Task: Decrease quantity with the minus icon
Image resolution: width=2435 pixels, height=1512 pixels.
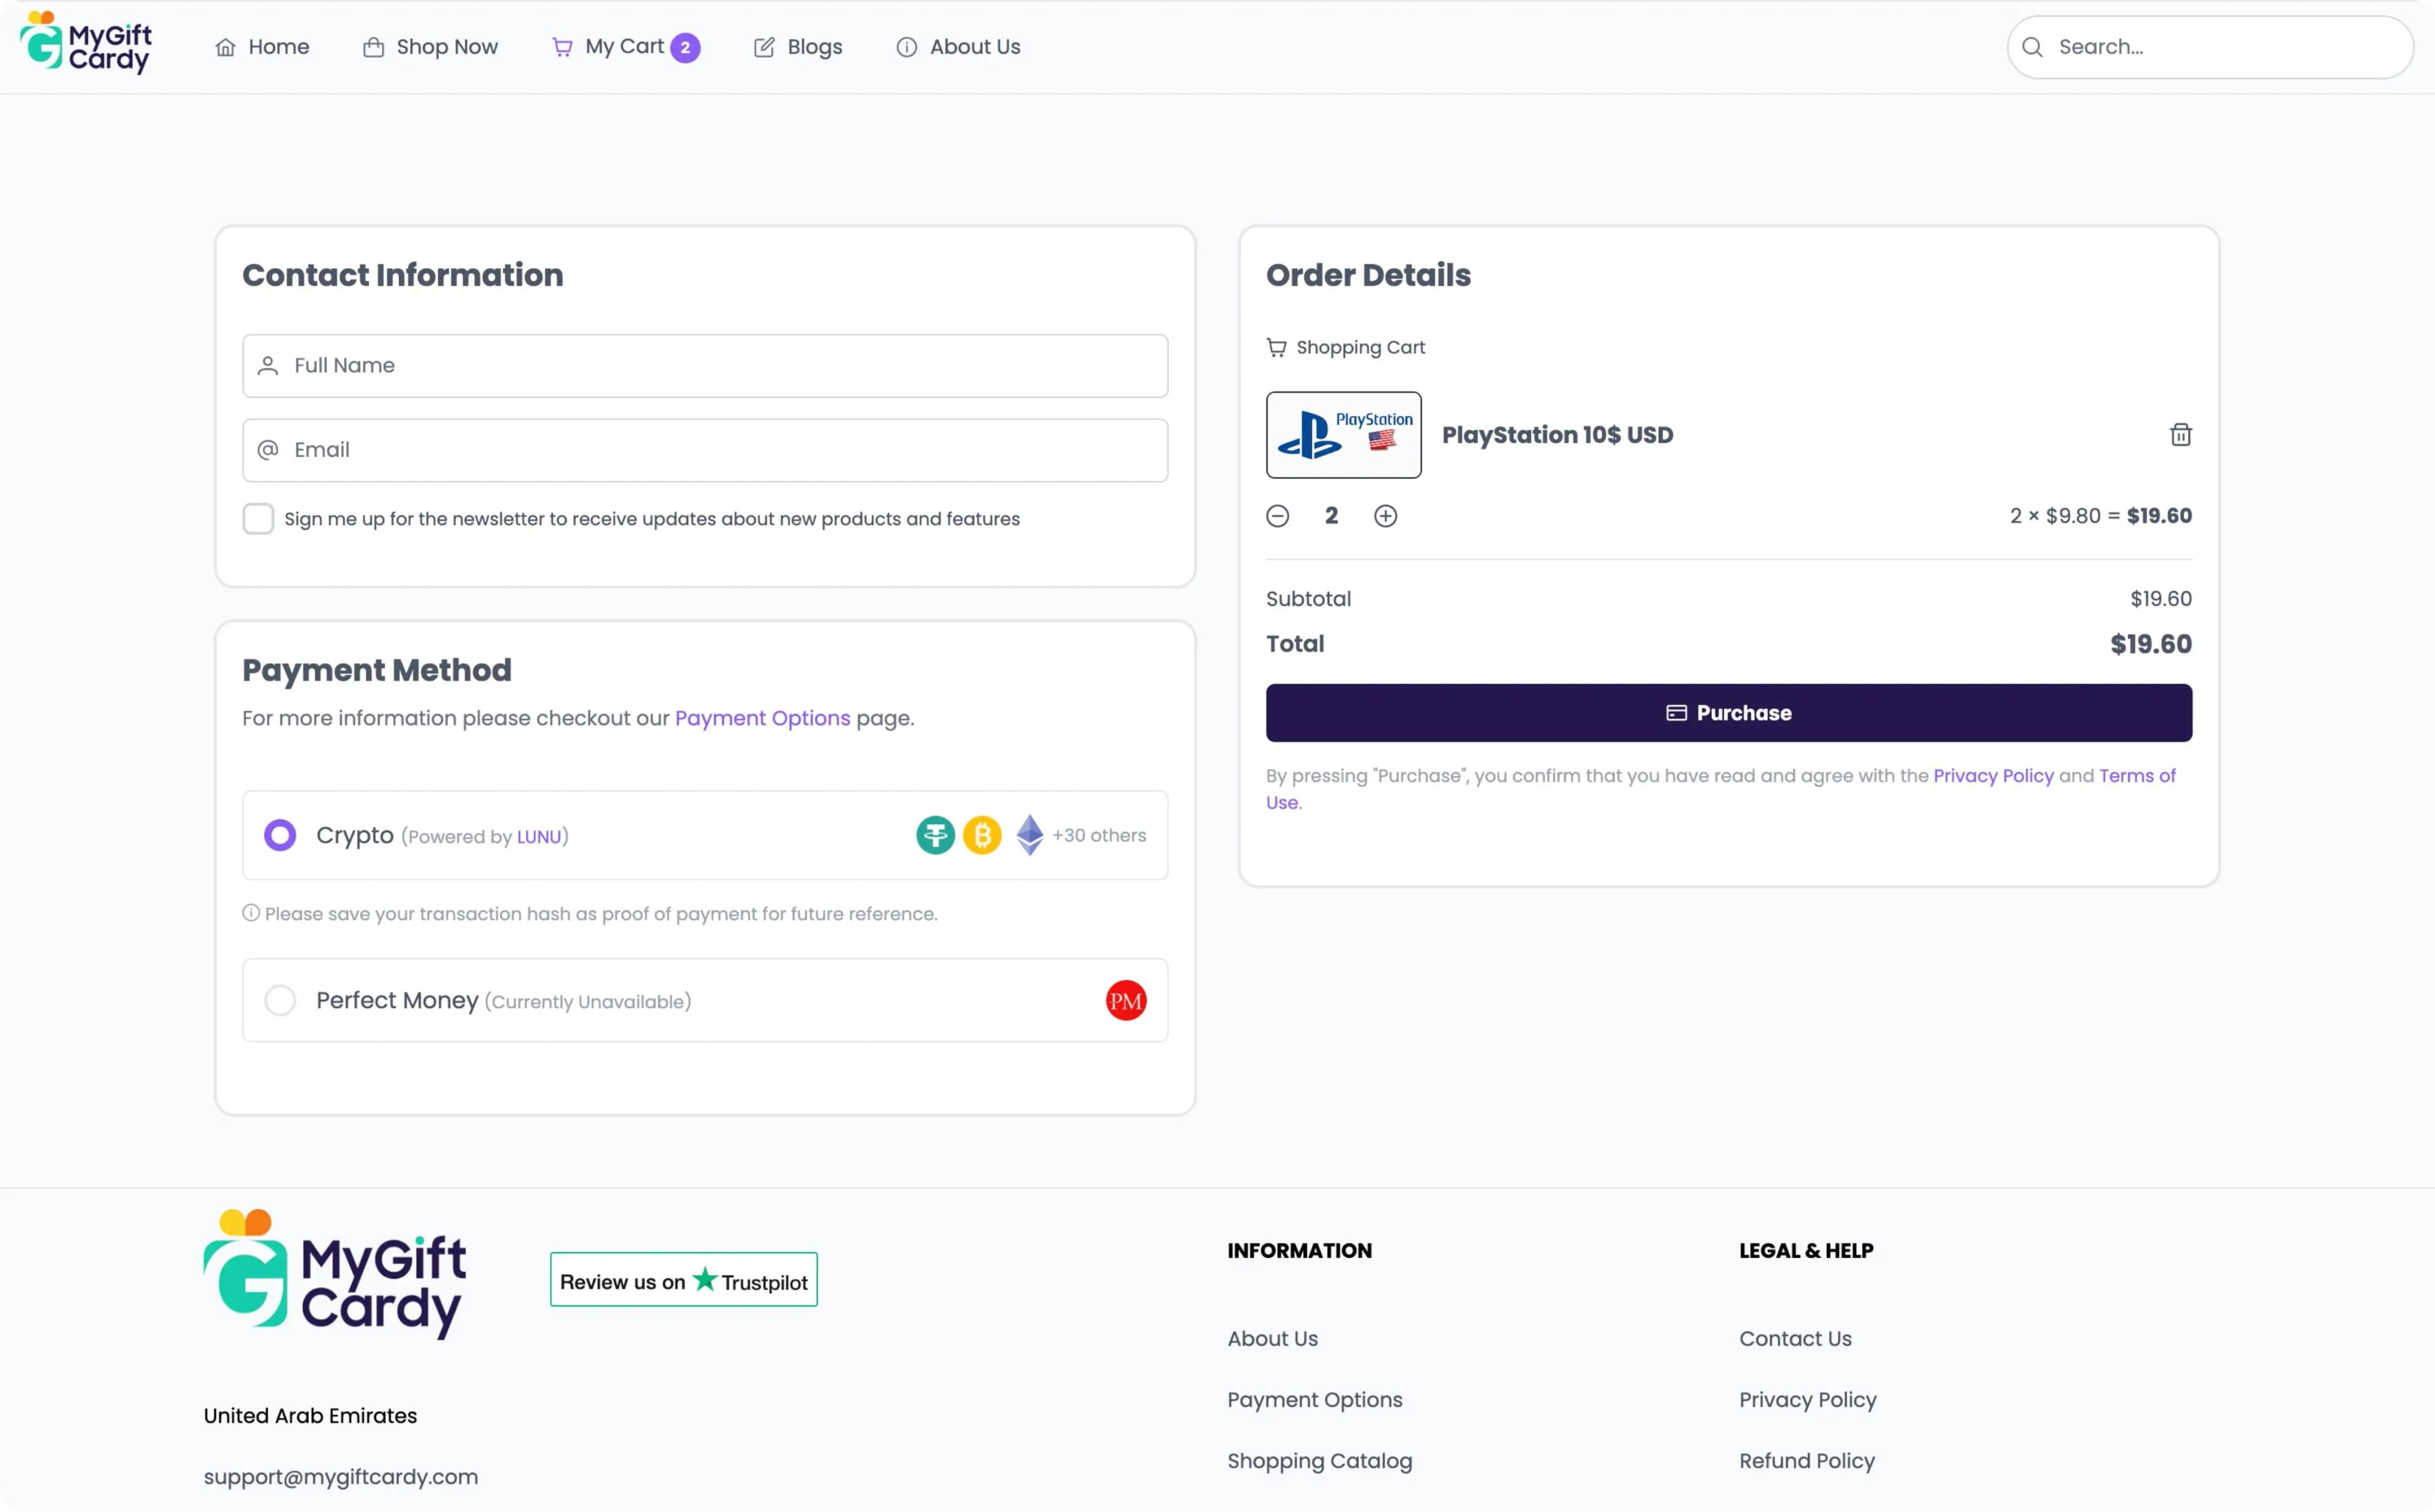Action: pyautogui.click(x=1277, y=516)
